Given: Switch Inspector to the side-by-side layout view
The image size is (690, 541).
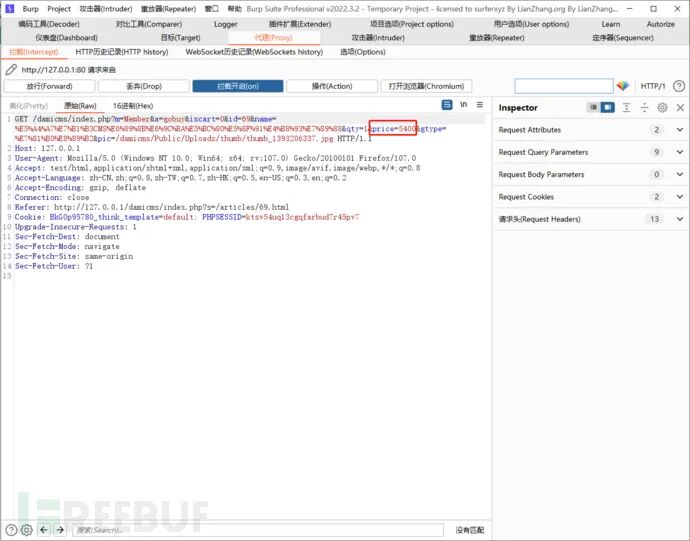Looking at the screenshot, I should [x=607, y=107].
